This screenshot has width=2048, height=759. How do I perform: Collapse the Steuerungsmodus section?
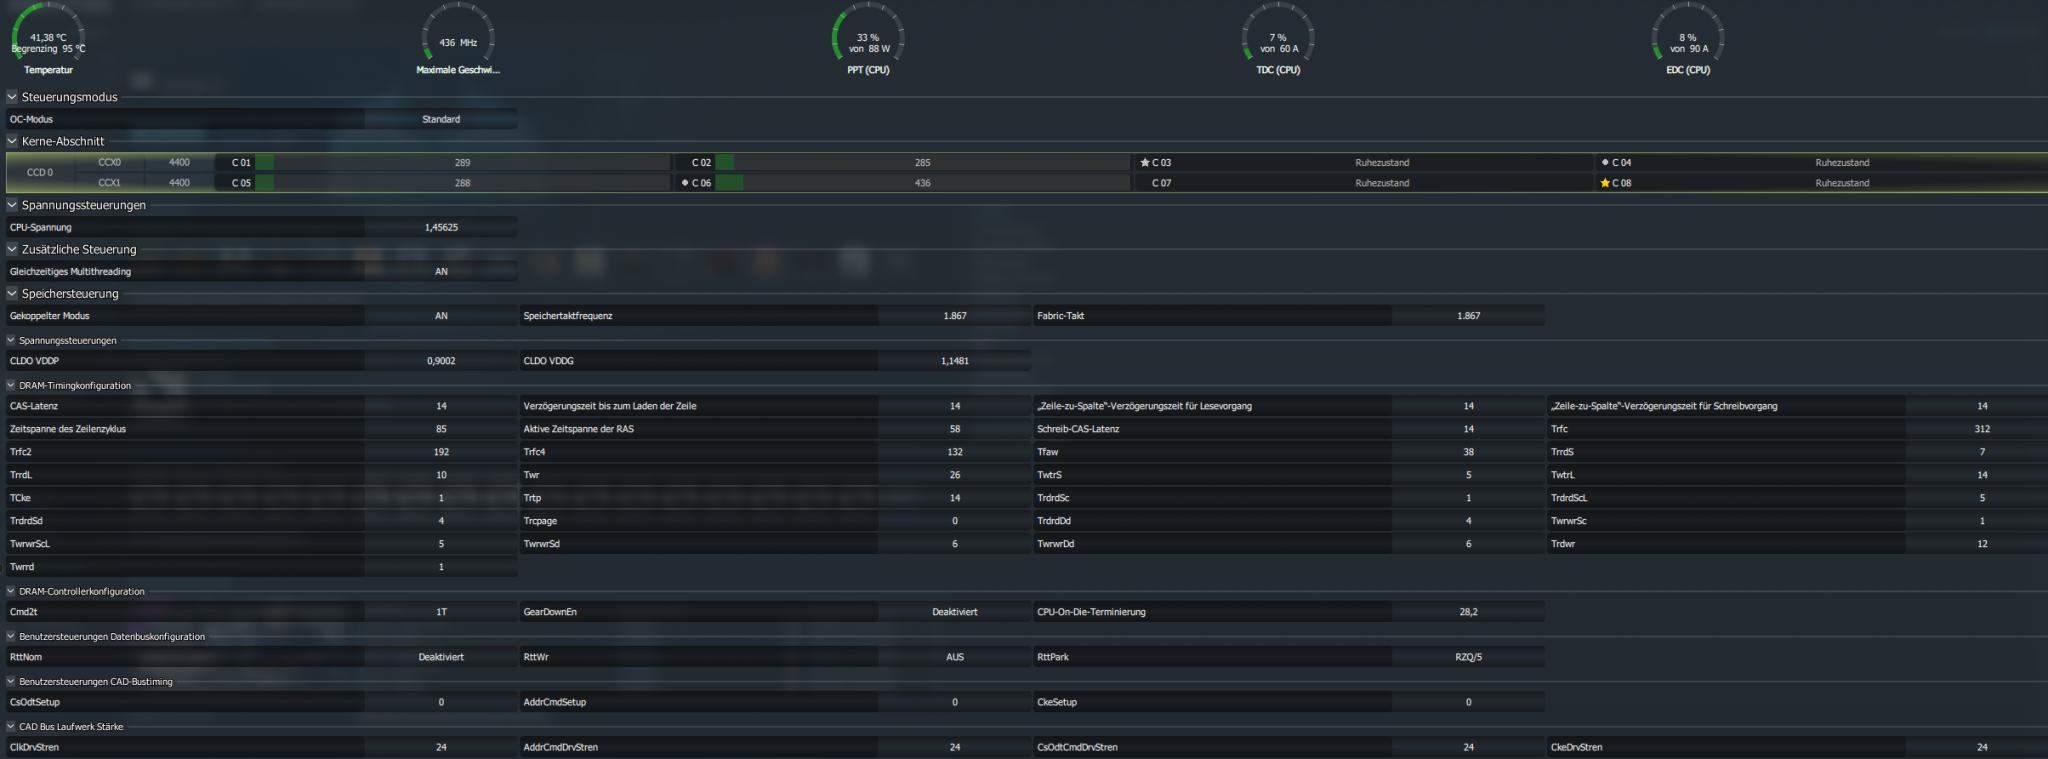point(12,97)
